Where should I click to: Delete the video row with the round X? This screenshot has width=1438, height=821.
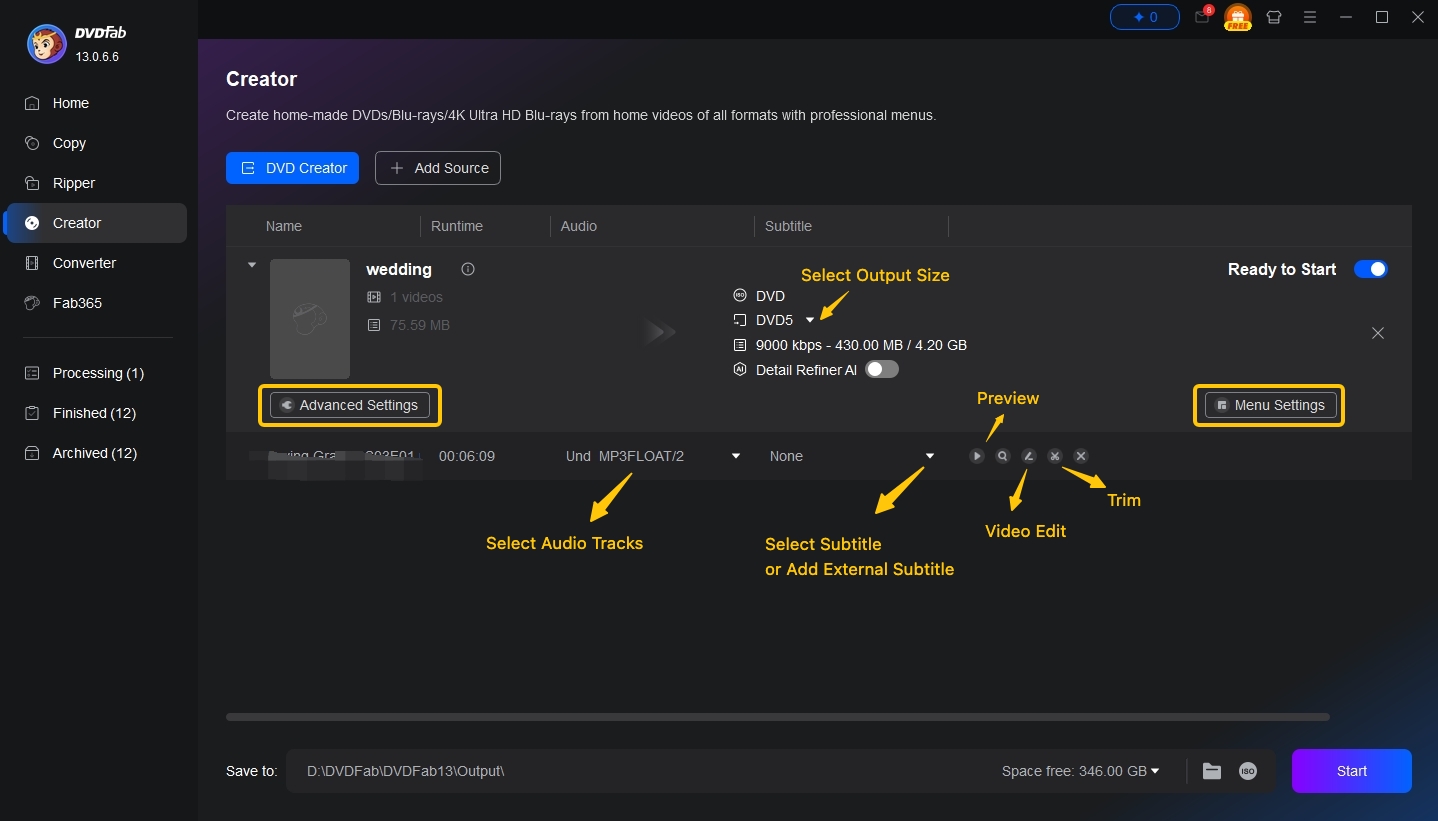1081,456
